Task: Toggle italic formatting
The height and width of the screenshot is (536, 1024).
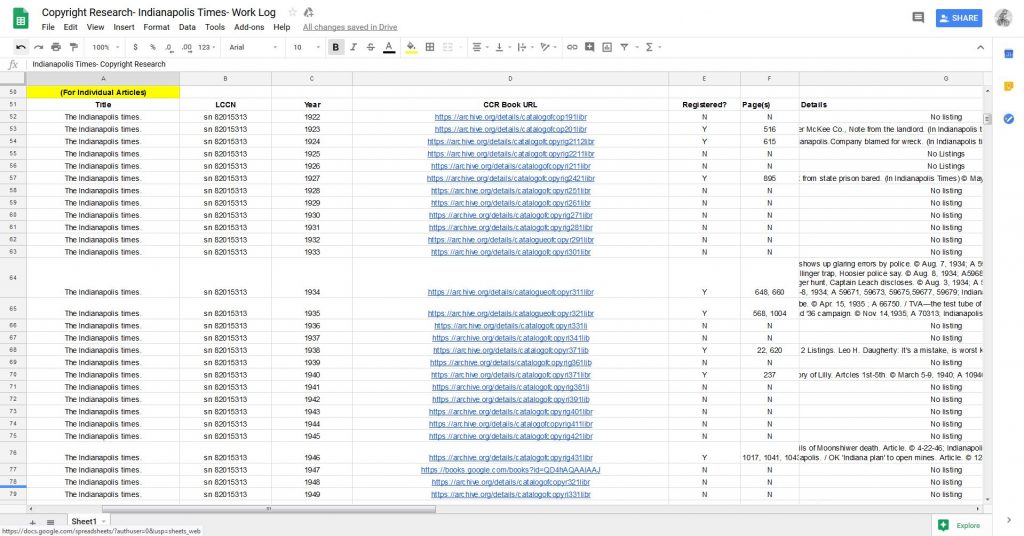Action: coord(353,47)
